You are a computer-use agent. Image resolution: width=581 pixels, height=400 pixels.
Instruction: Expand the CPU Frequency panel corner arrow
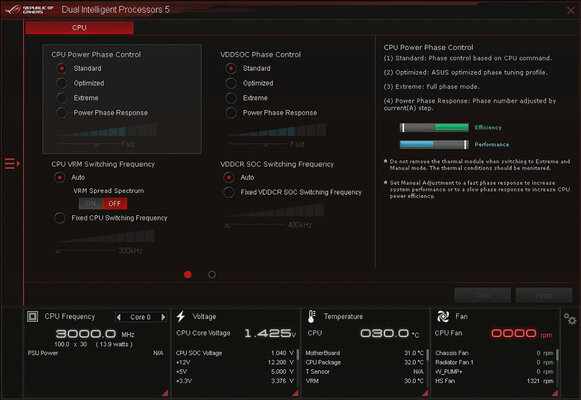click(x=165, y=393)
